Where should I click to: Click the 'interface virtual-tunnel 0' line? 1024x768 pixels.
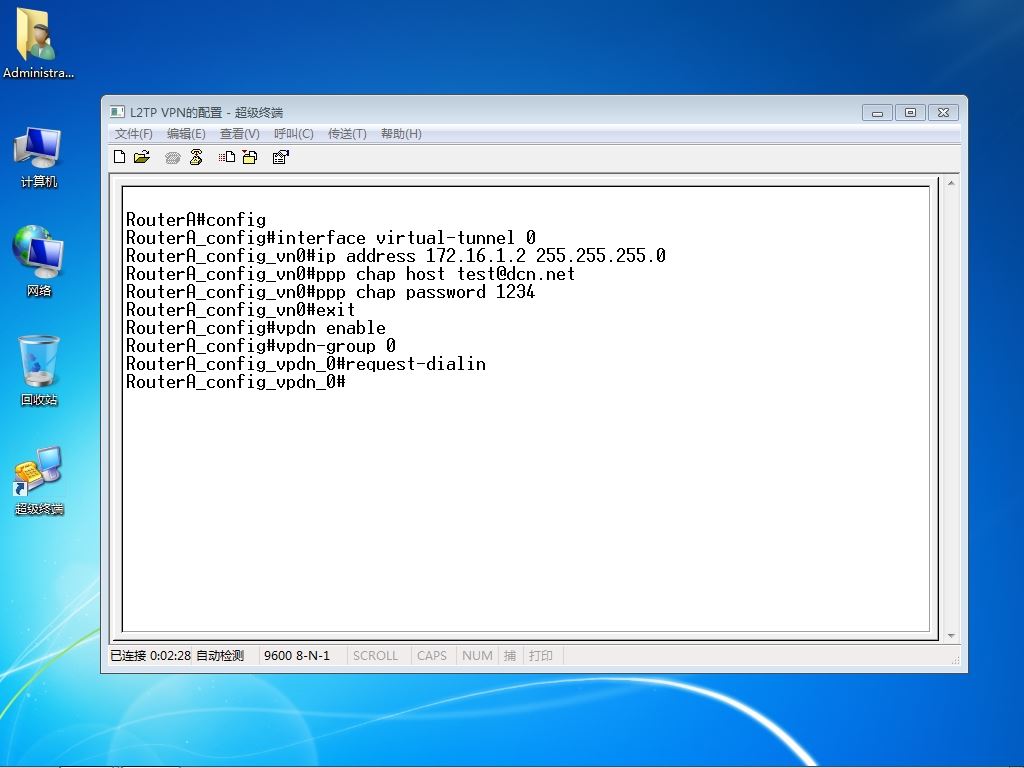(330, 238)
